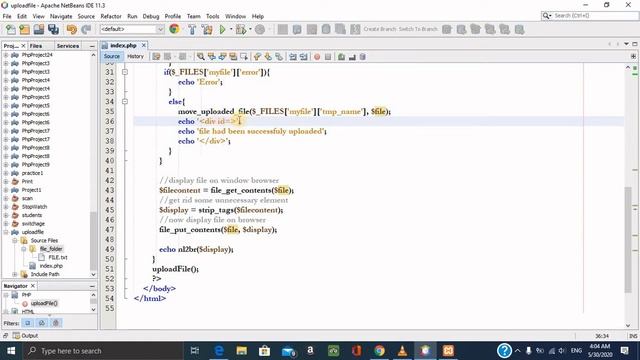Toggle Rectangular Selection in editor toolbar
The image size is (640, 360).
pyautogui.click(x=244, y=57)
